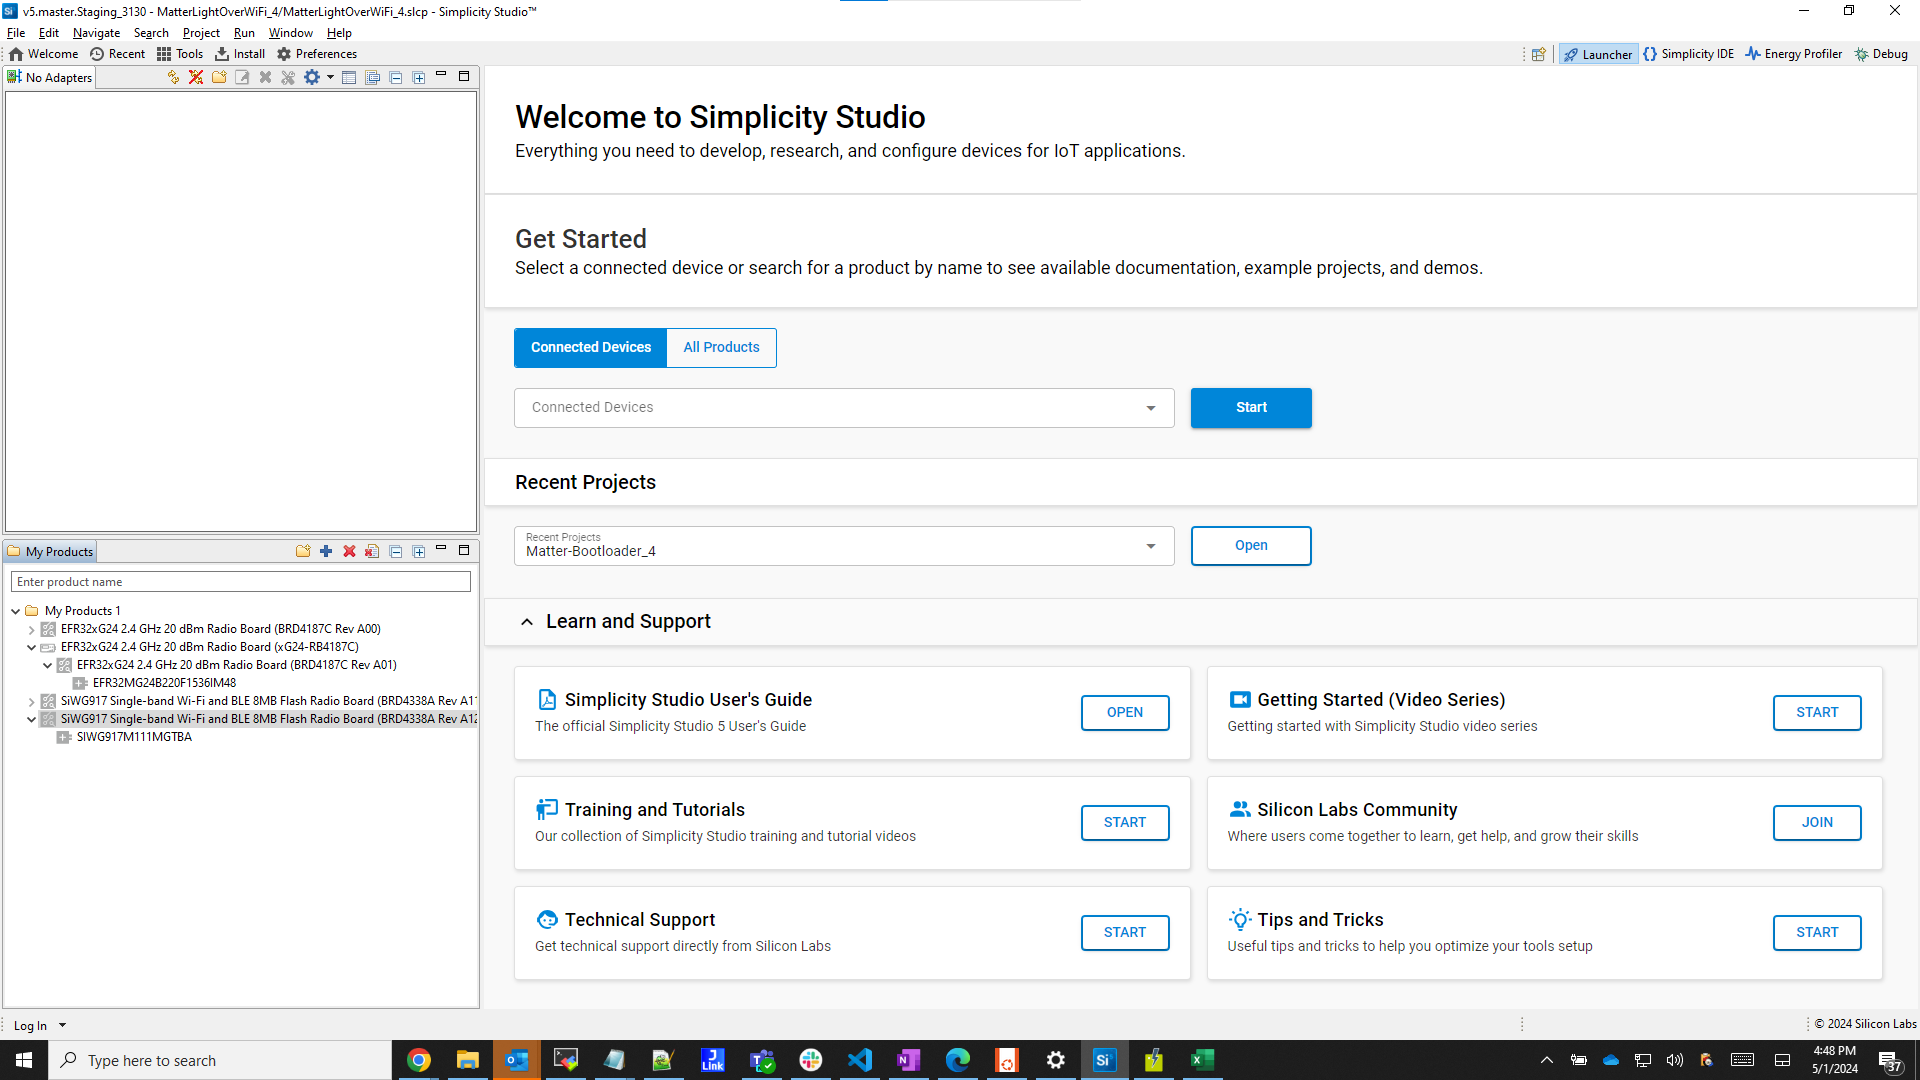Expand all items in My Products toolbar
Screen dimensions: 1920x1080
[419, 551]
